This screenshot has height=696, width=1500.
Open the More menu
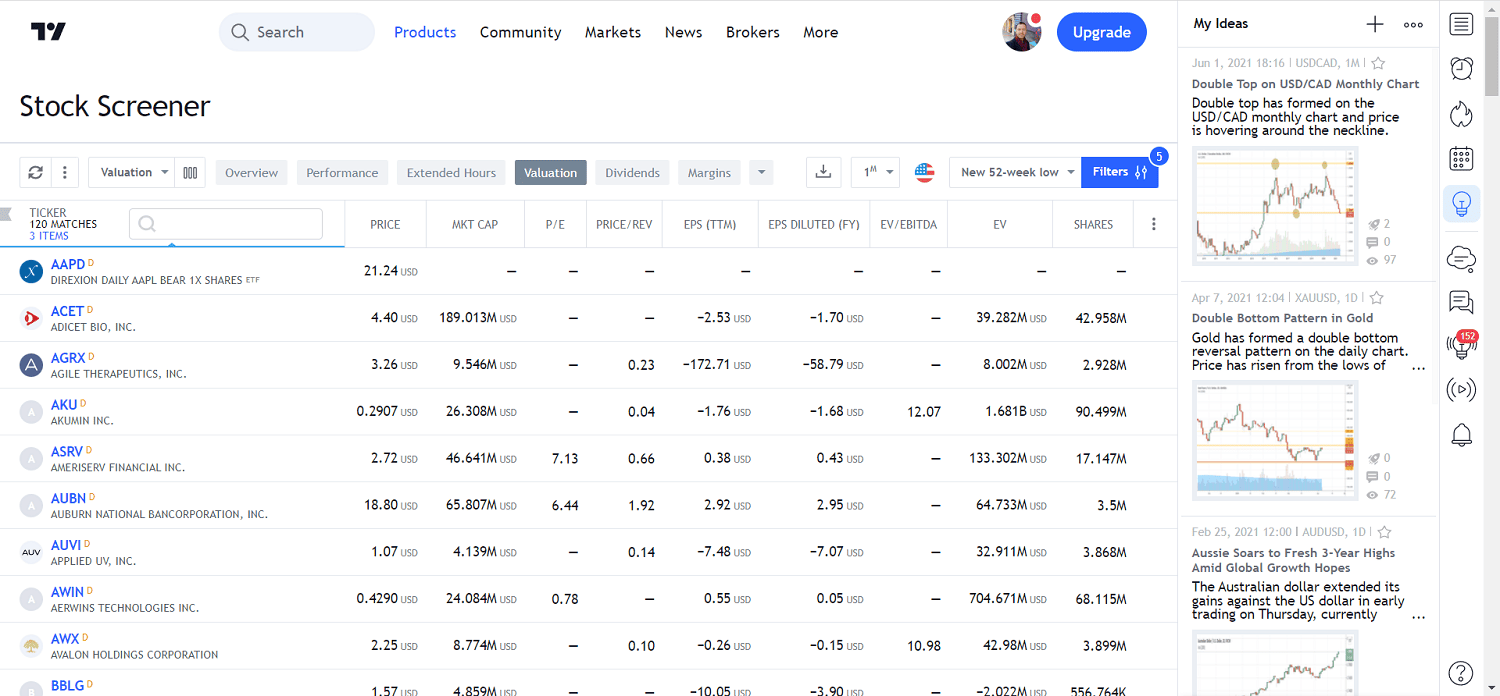821,32
